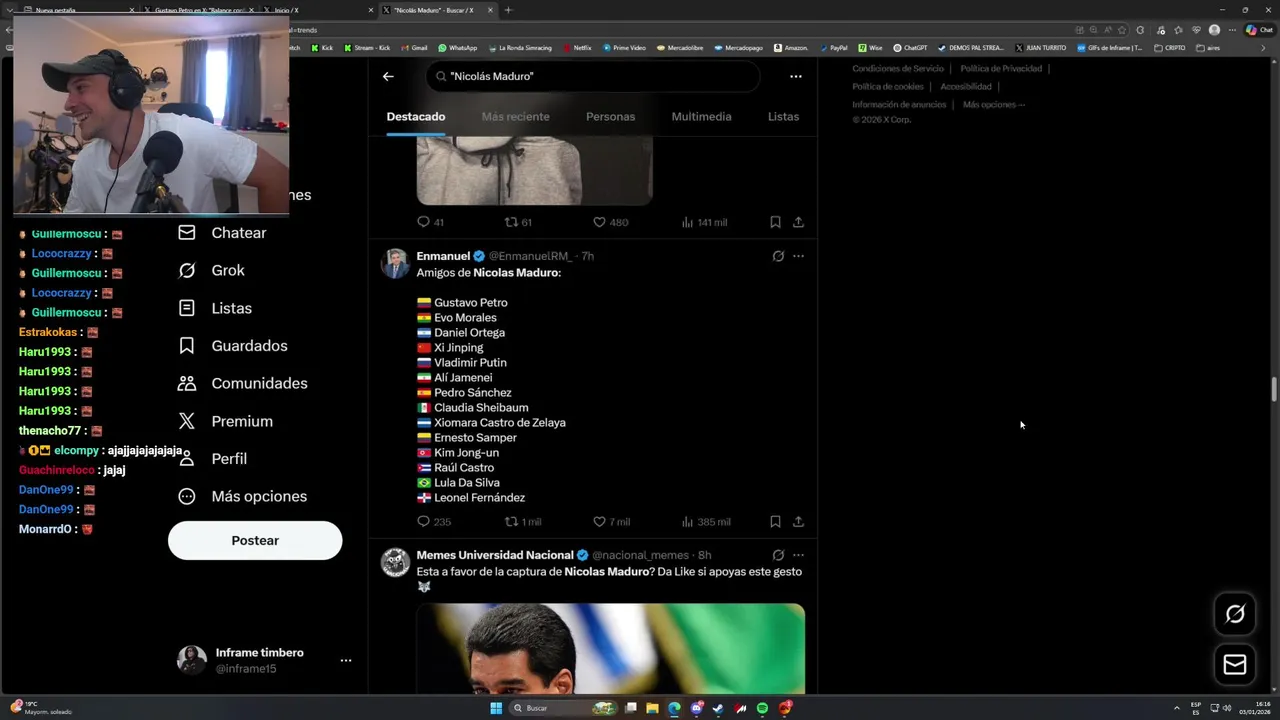The height and width of the screenshot is (720, 1280).
Task: Click the Inframe timbero profile avatar
Action: 192,660
